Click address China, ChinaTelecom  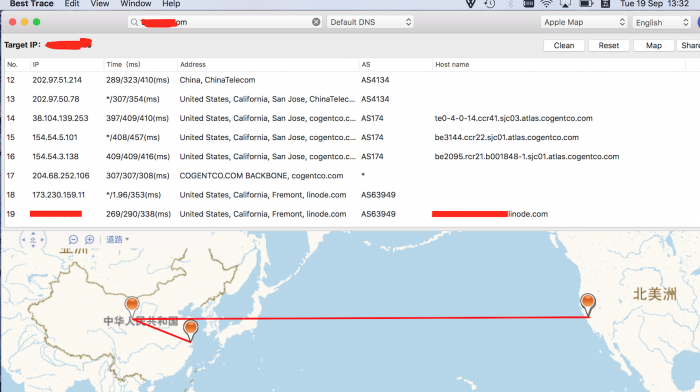pos(217,80)
